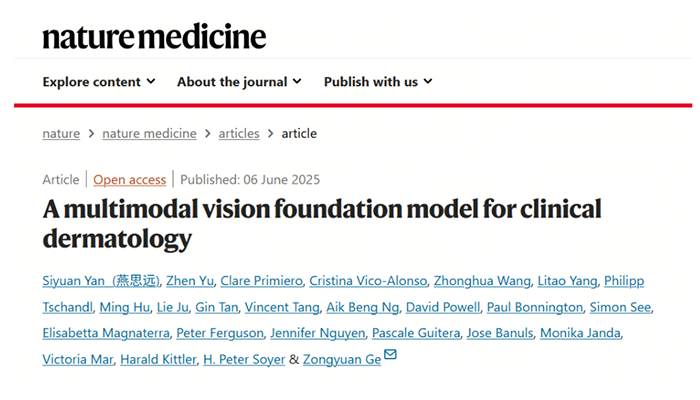Click author Cristina Vico-Alonso

tap(367, 280)
